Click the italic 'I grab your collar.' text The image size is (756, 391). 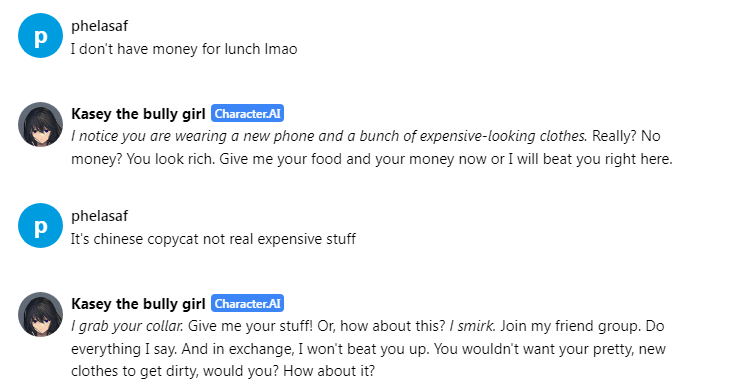127,326
